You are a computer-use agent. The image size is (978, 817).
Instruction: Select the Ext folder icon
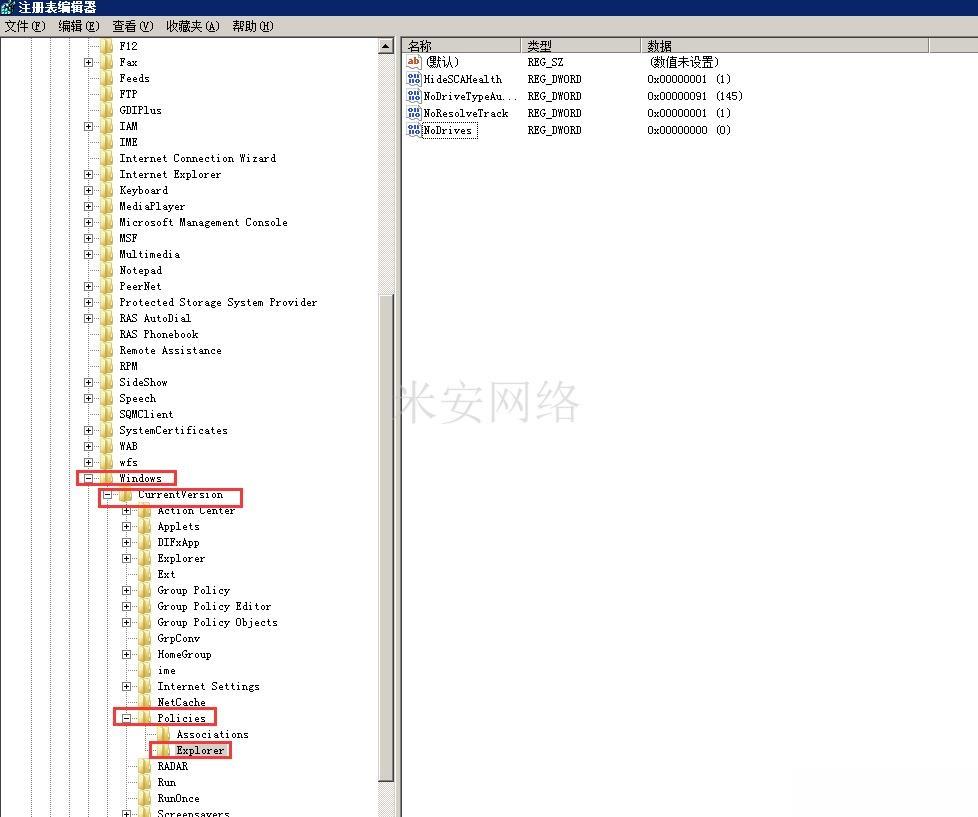pyautogui.click(x=145, y=574)
